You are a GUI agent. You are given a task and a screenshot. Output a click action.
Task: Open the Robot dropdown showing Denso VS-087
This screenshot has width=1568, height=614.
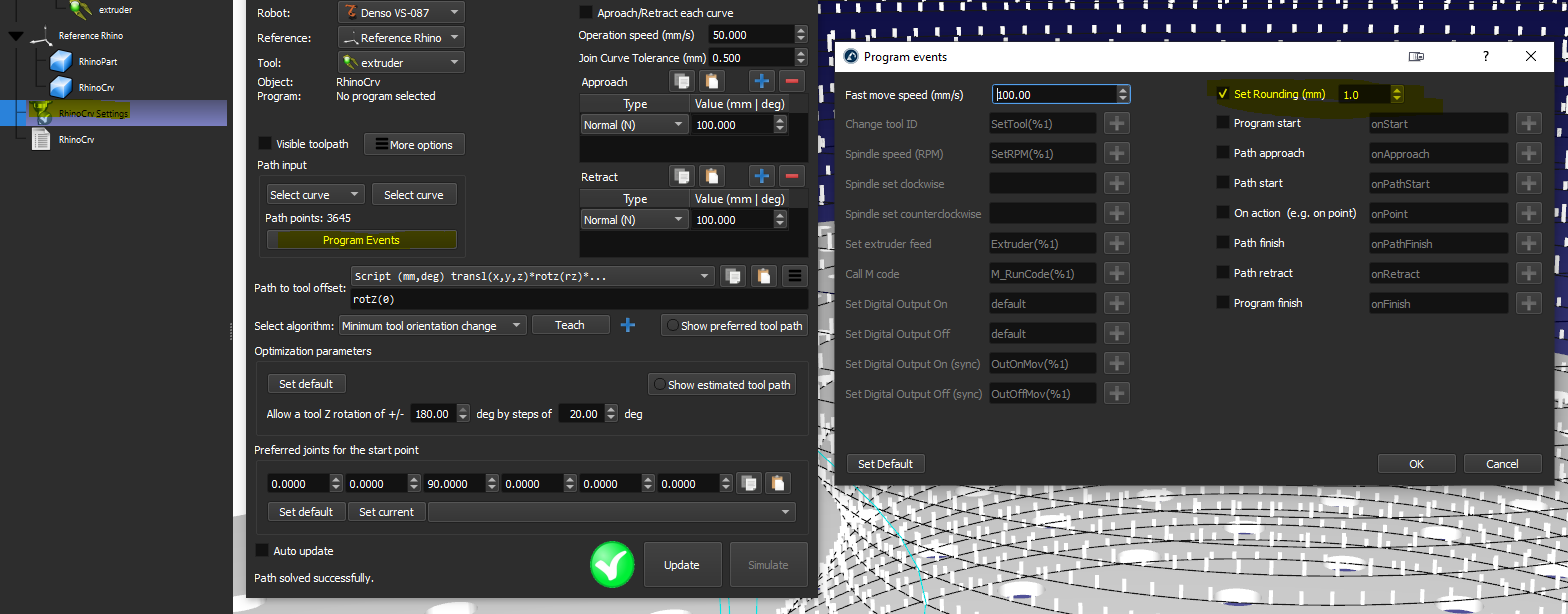point(401,13)
